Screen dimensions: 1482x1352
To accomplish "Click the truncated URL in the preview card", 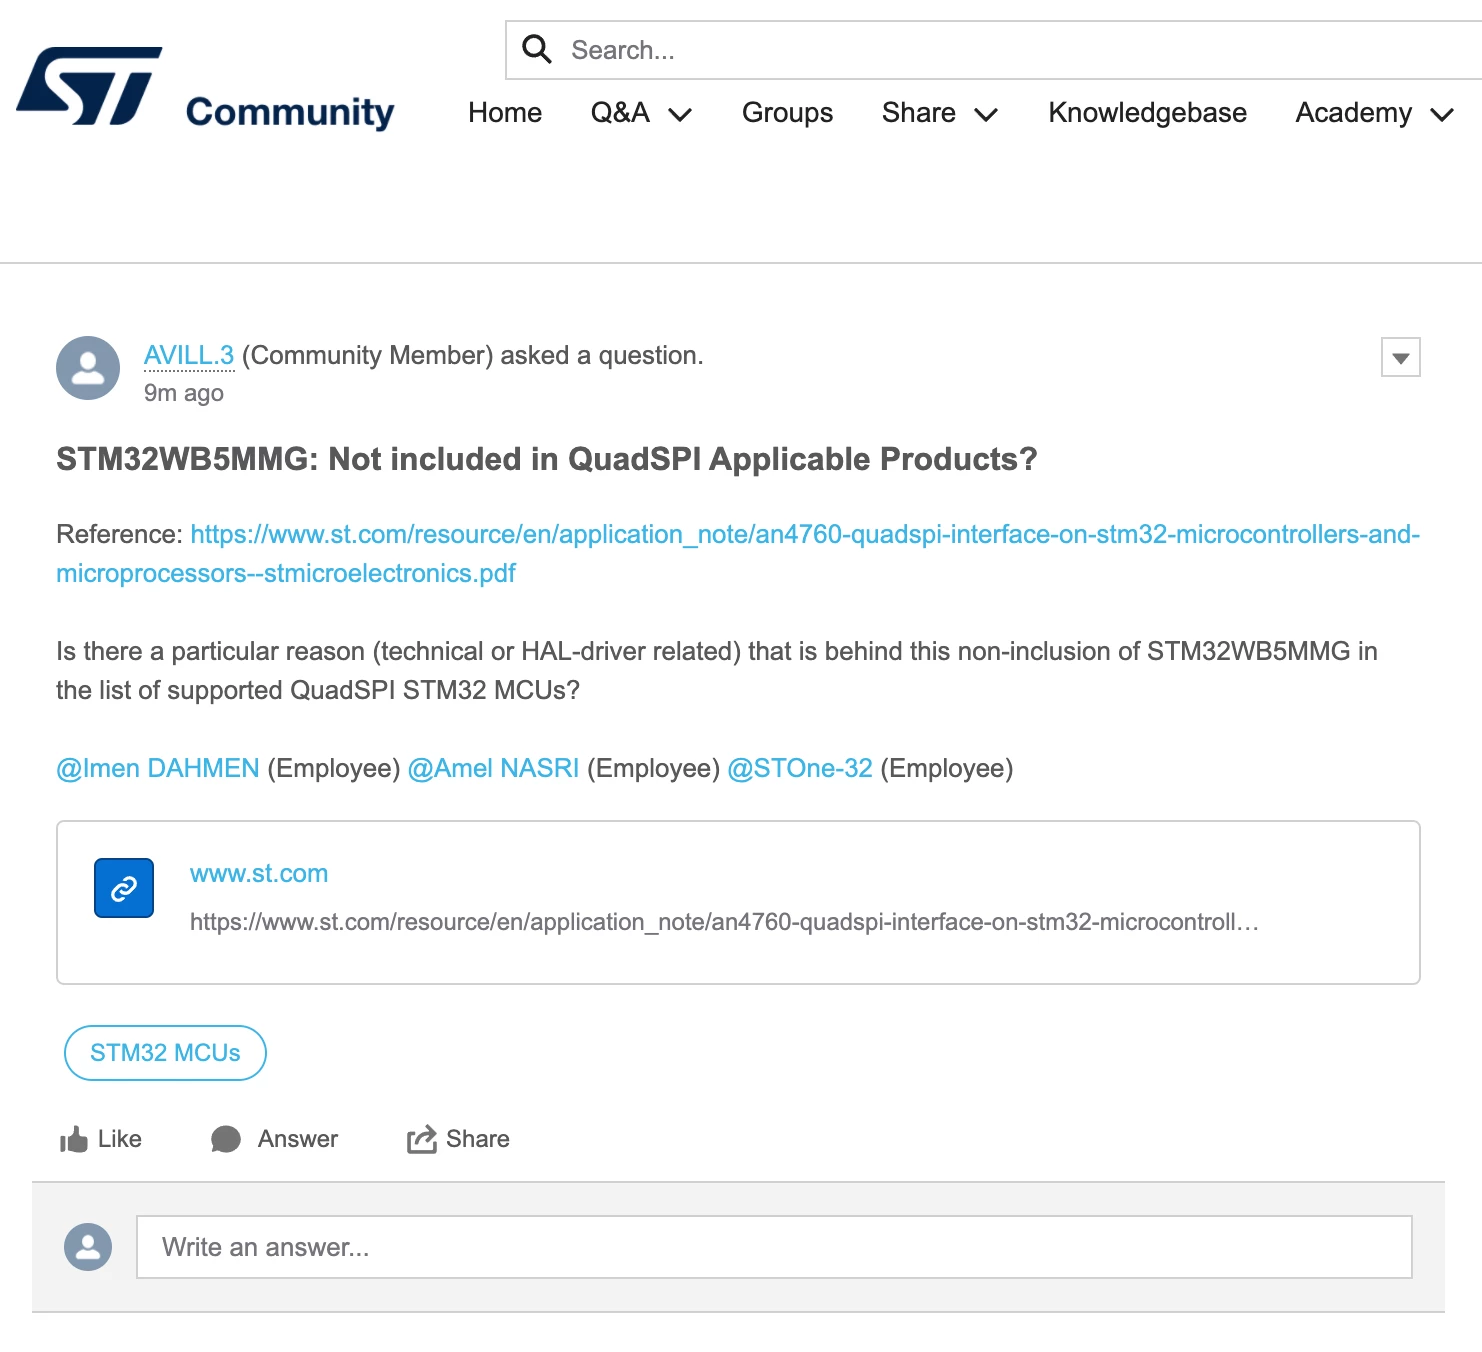I will pyautogui.click(x=724, y=922).
